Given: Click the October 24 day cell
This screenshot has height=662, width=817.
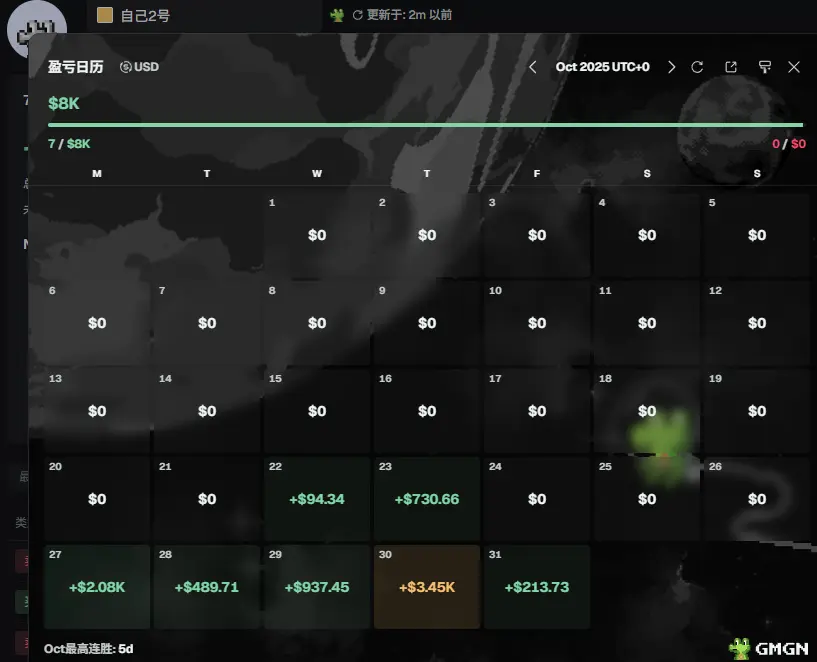Looking at the screenshot, I should [537, 499].
